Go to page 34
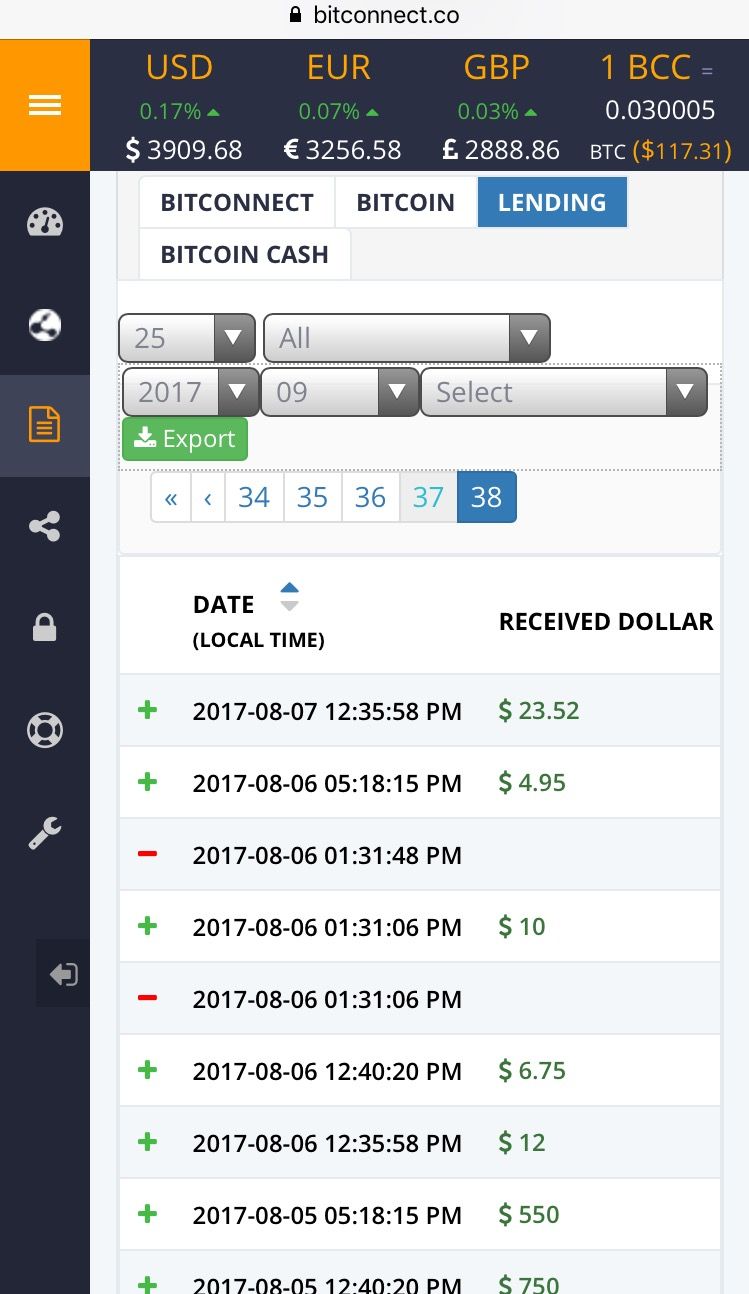Viewport: 749px width, 1294px height. pyautogui.click(x=254, y=497)
